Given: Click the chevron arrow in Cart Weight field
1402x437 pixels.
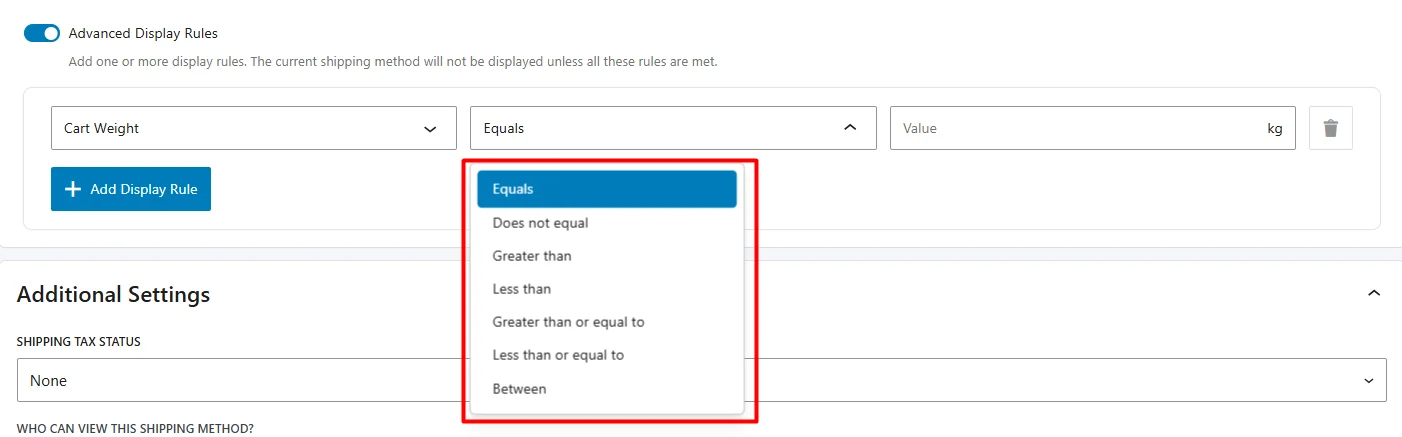Looking at the screenshot, I should pos(430,128).
